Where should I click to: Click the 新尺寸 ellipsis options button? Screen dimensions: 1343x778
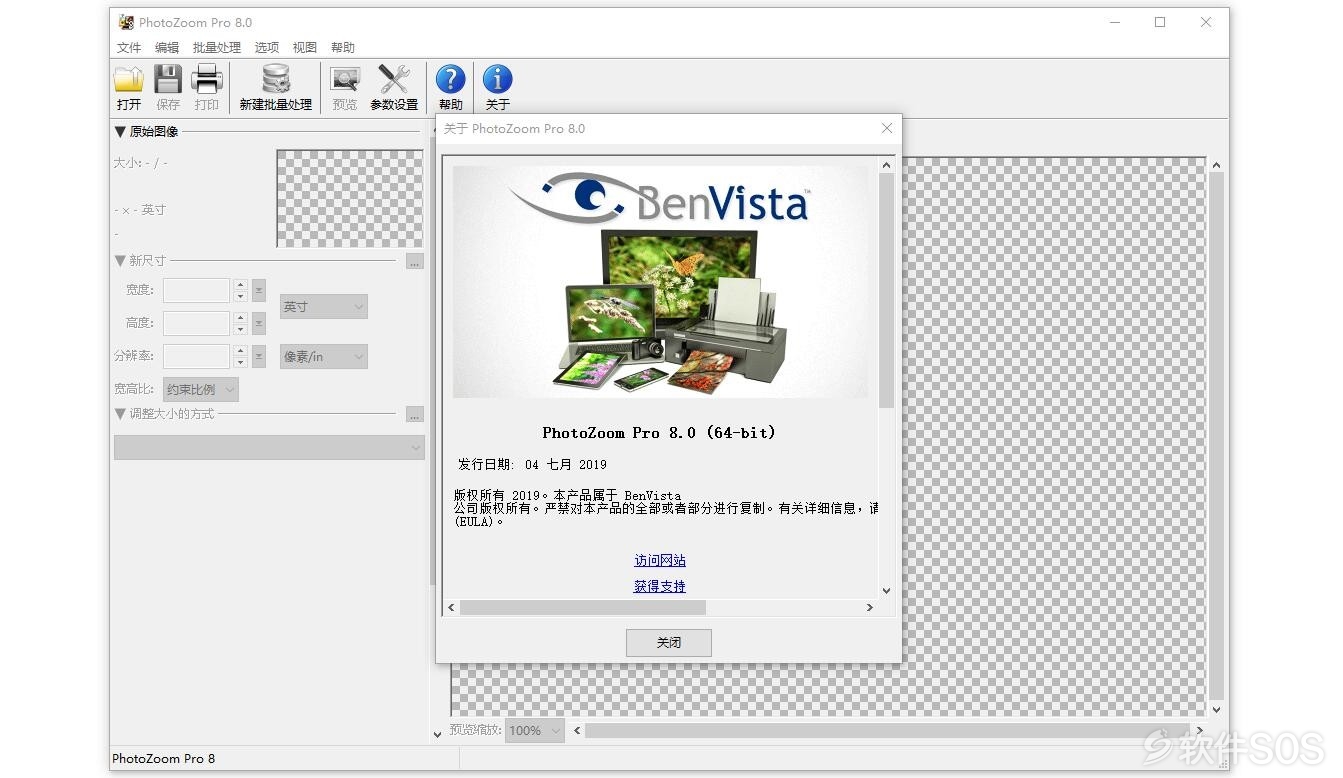pos(415,261)
